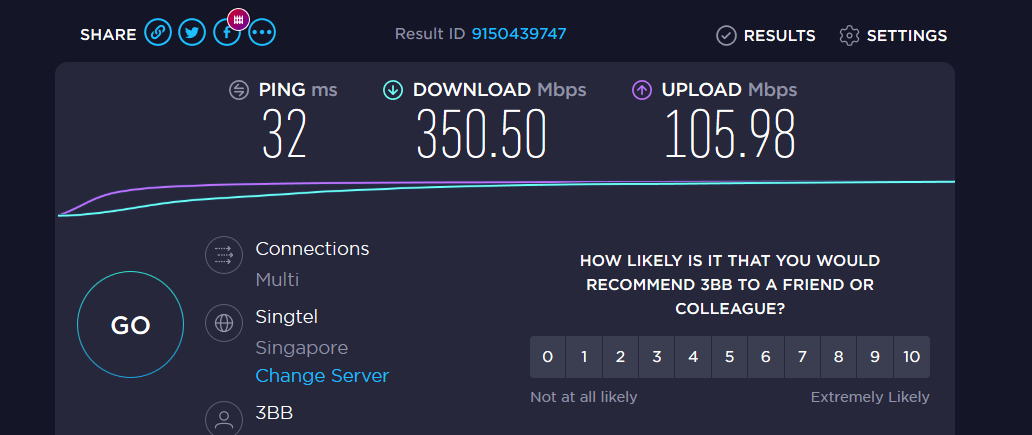Click the Singtel server globe icon

point(224,323)
